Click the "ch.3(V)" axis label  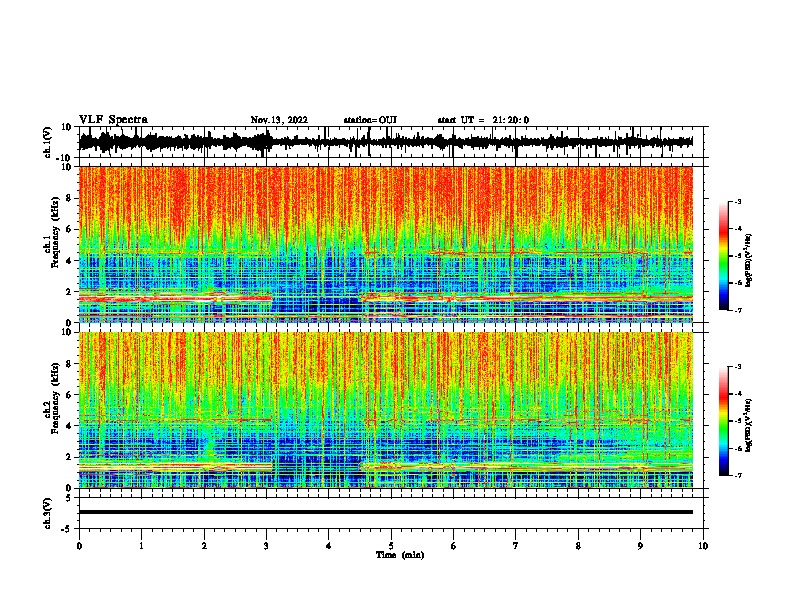(x=48, y=513)
